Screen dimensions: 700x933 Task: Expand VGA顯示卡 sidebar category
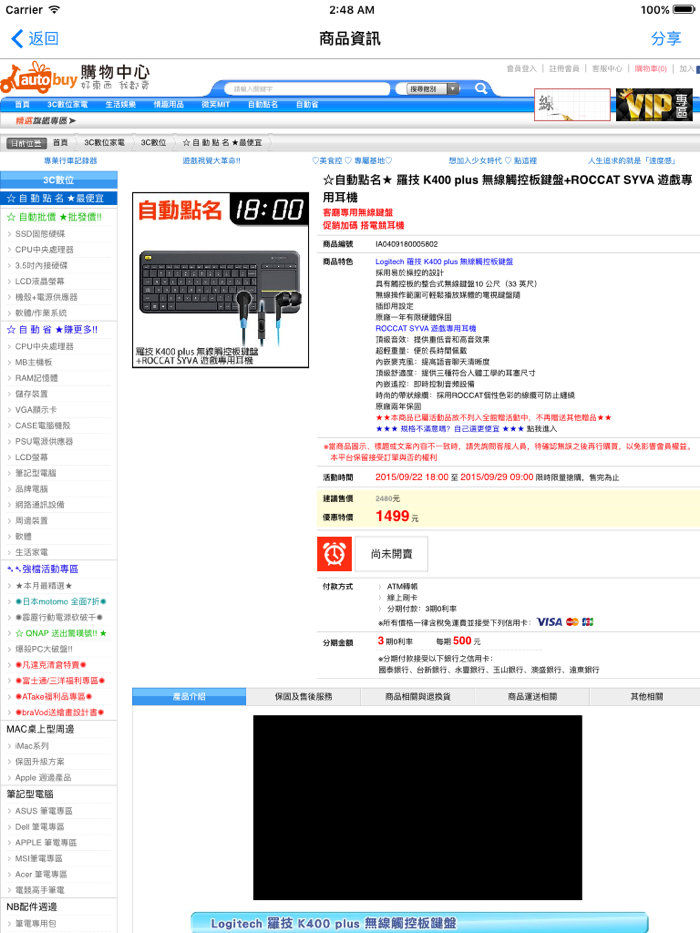pyautogui.click(x=36, y=409)
